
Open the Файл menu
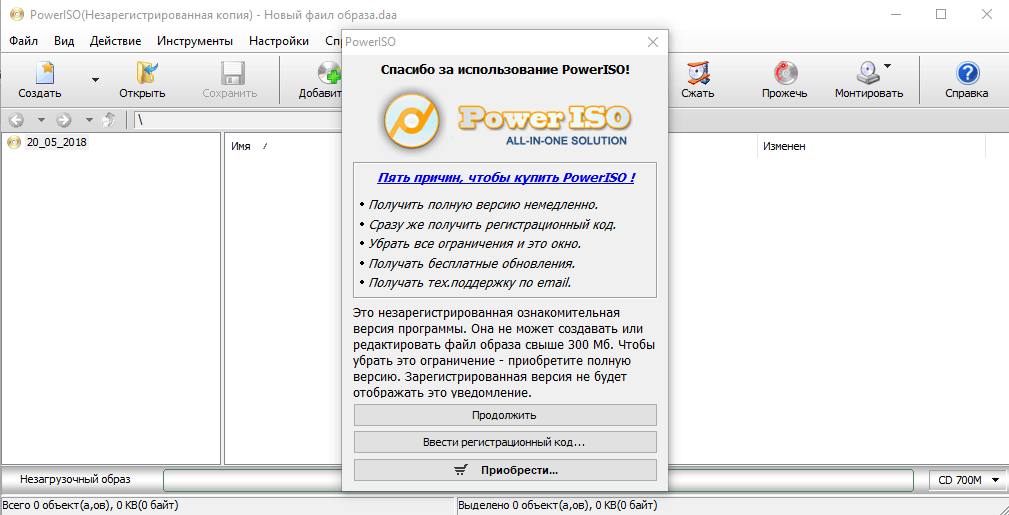click(24, 41)
